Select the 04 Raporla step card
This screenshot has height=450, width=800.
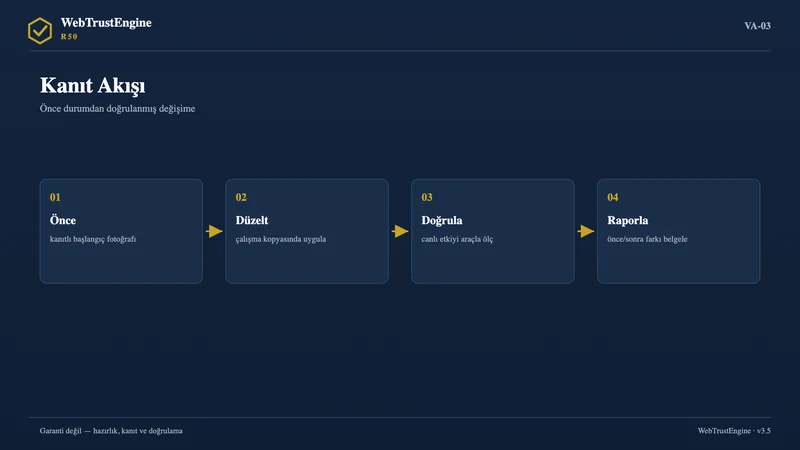679,231
